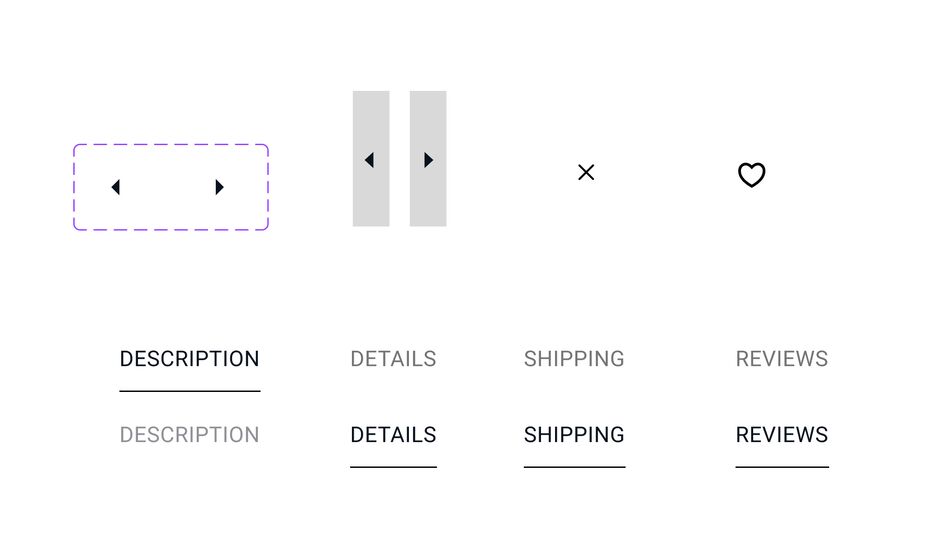Image resolution: width=935 pixels, height=556 pixels.
Task: Click the underline beneath bottom-row SHIPPING
Action: pyautogui.click(x=574, y=467)
